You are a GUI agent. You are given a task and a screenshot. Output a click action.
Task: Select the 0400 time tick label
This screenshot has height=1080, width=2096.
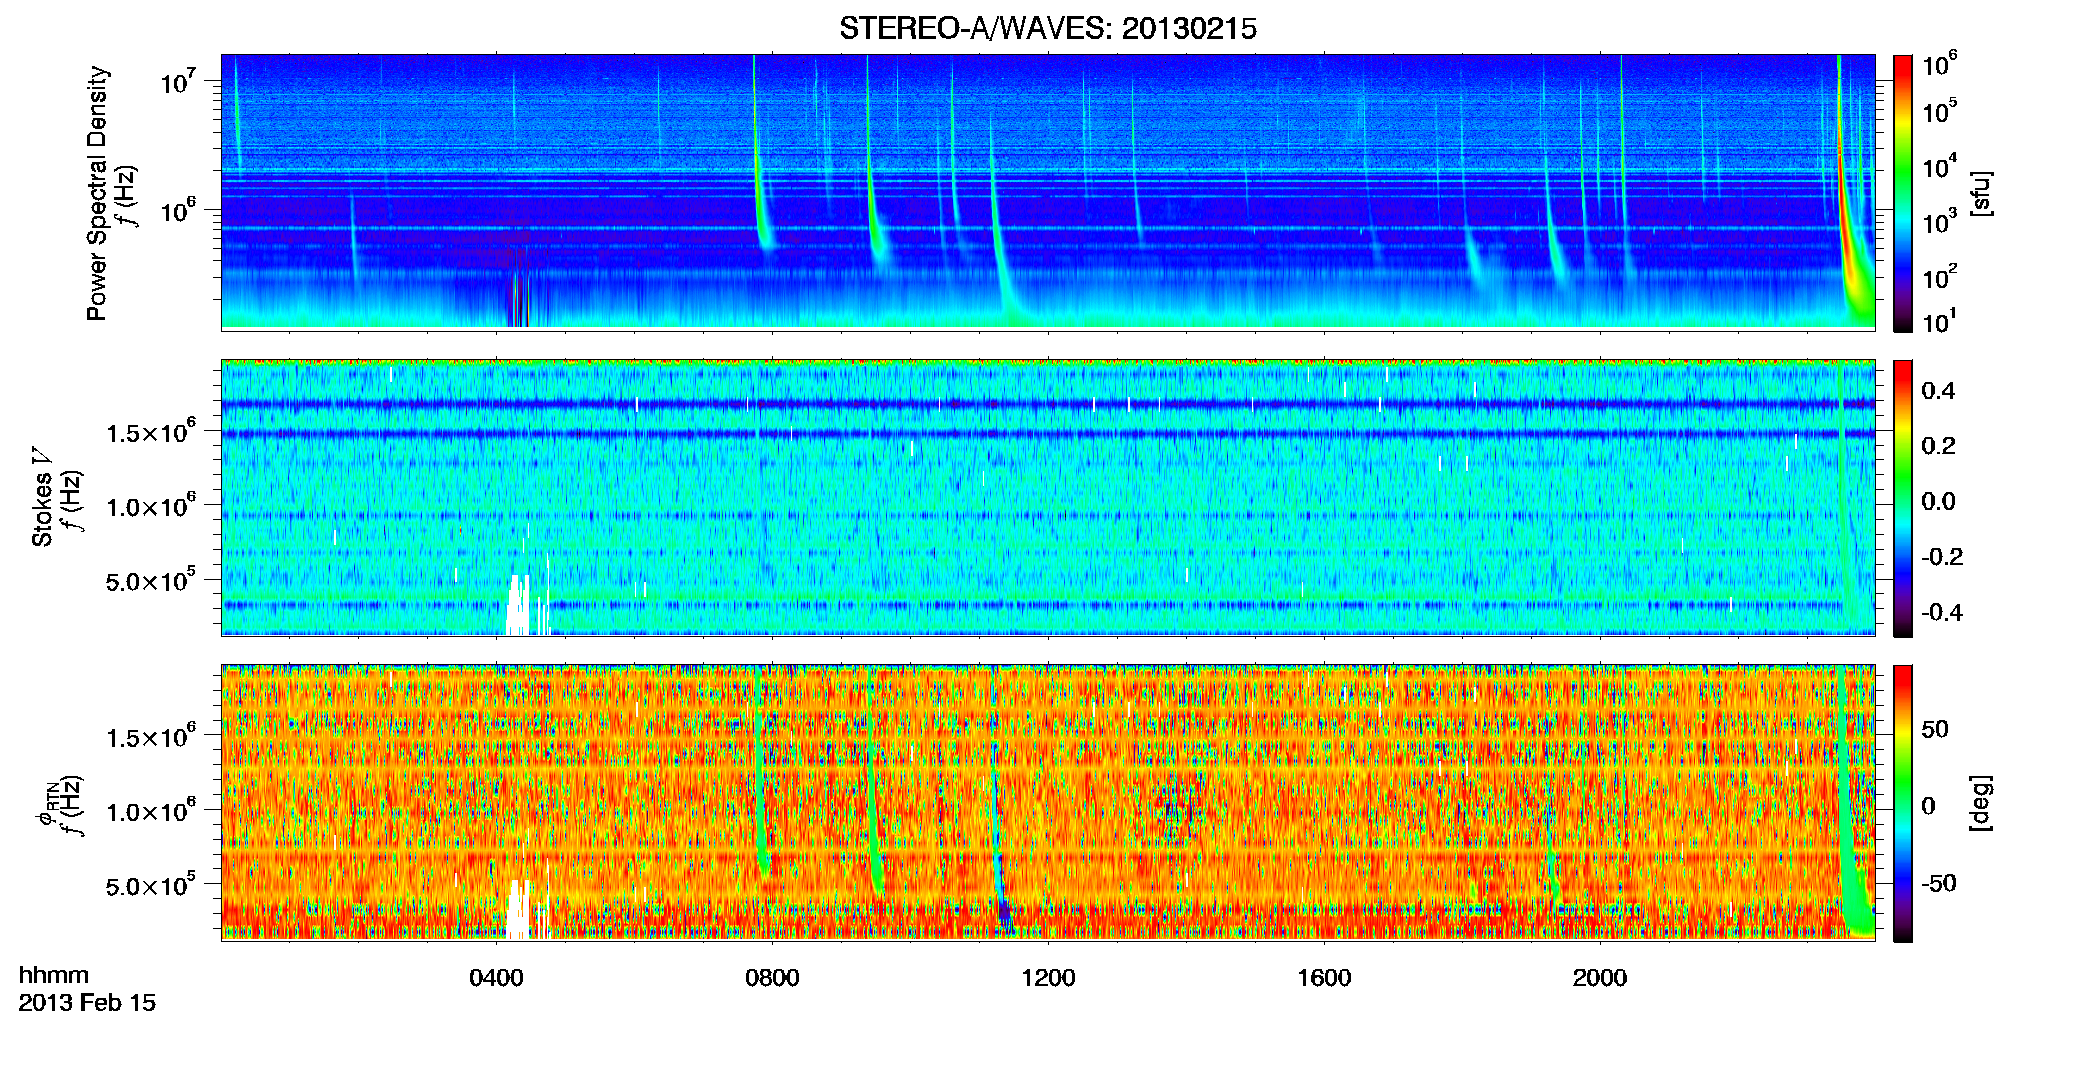[496, 977]
